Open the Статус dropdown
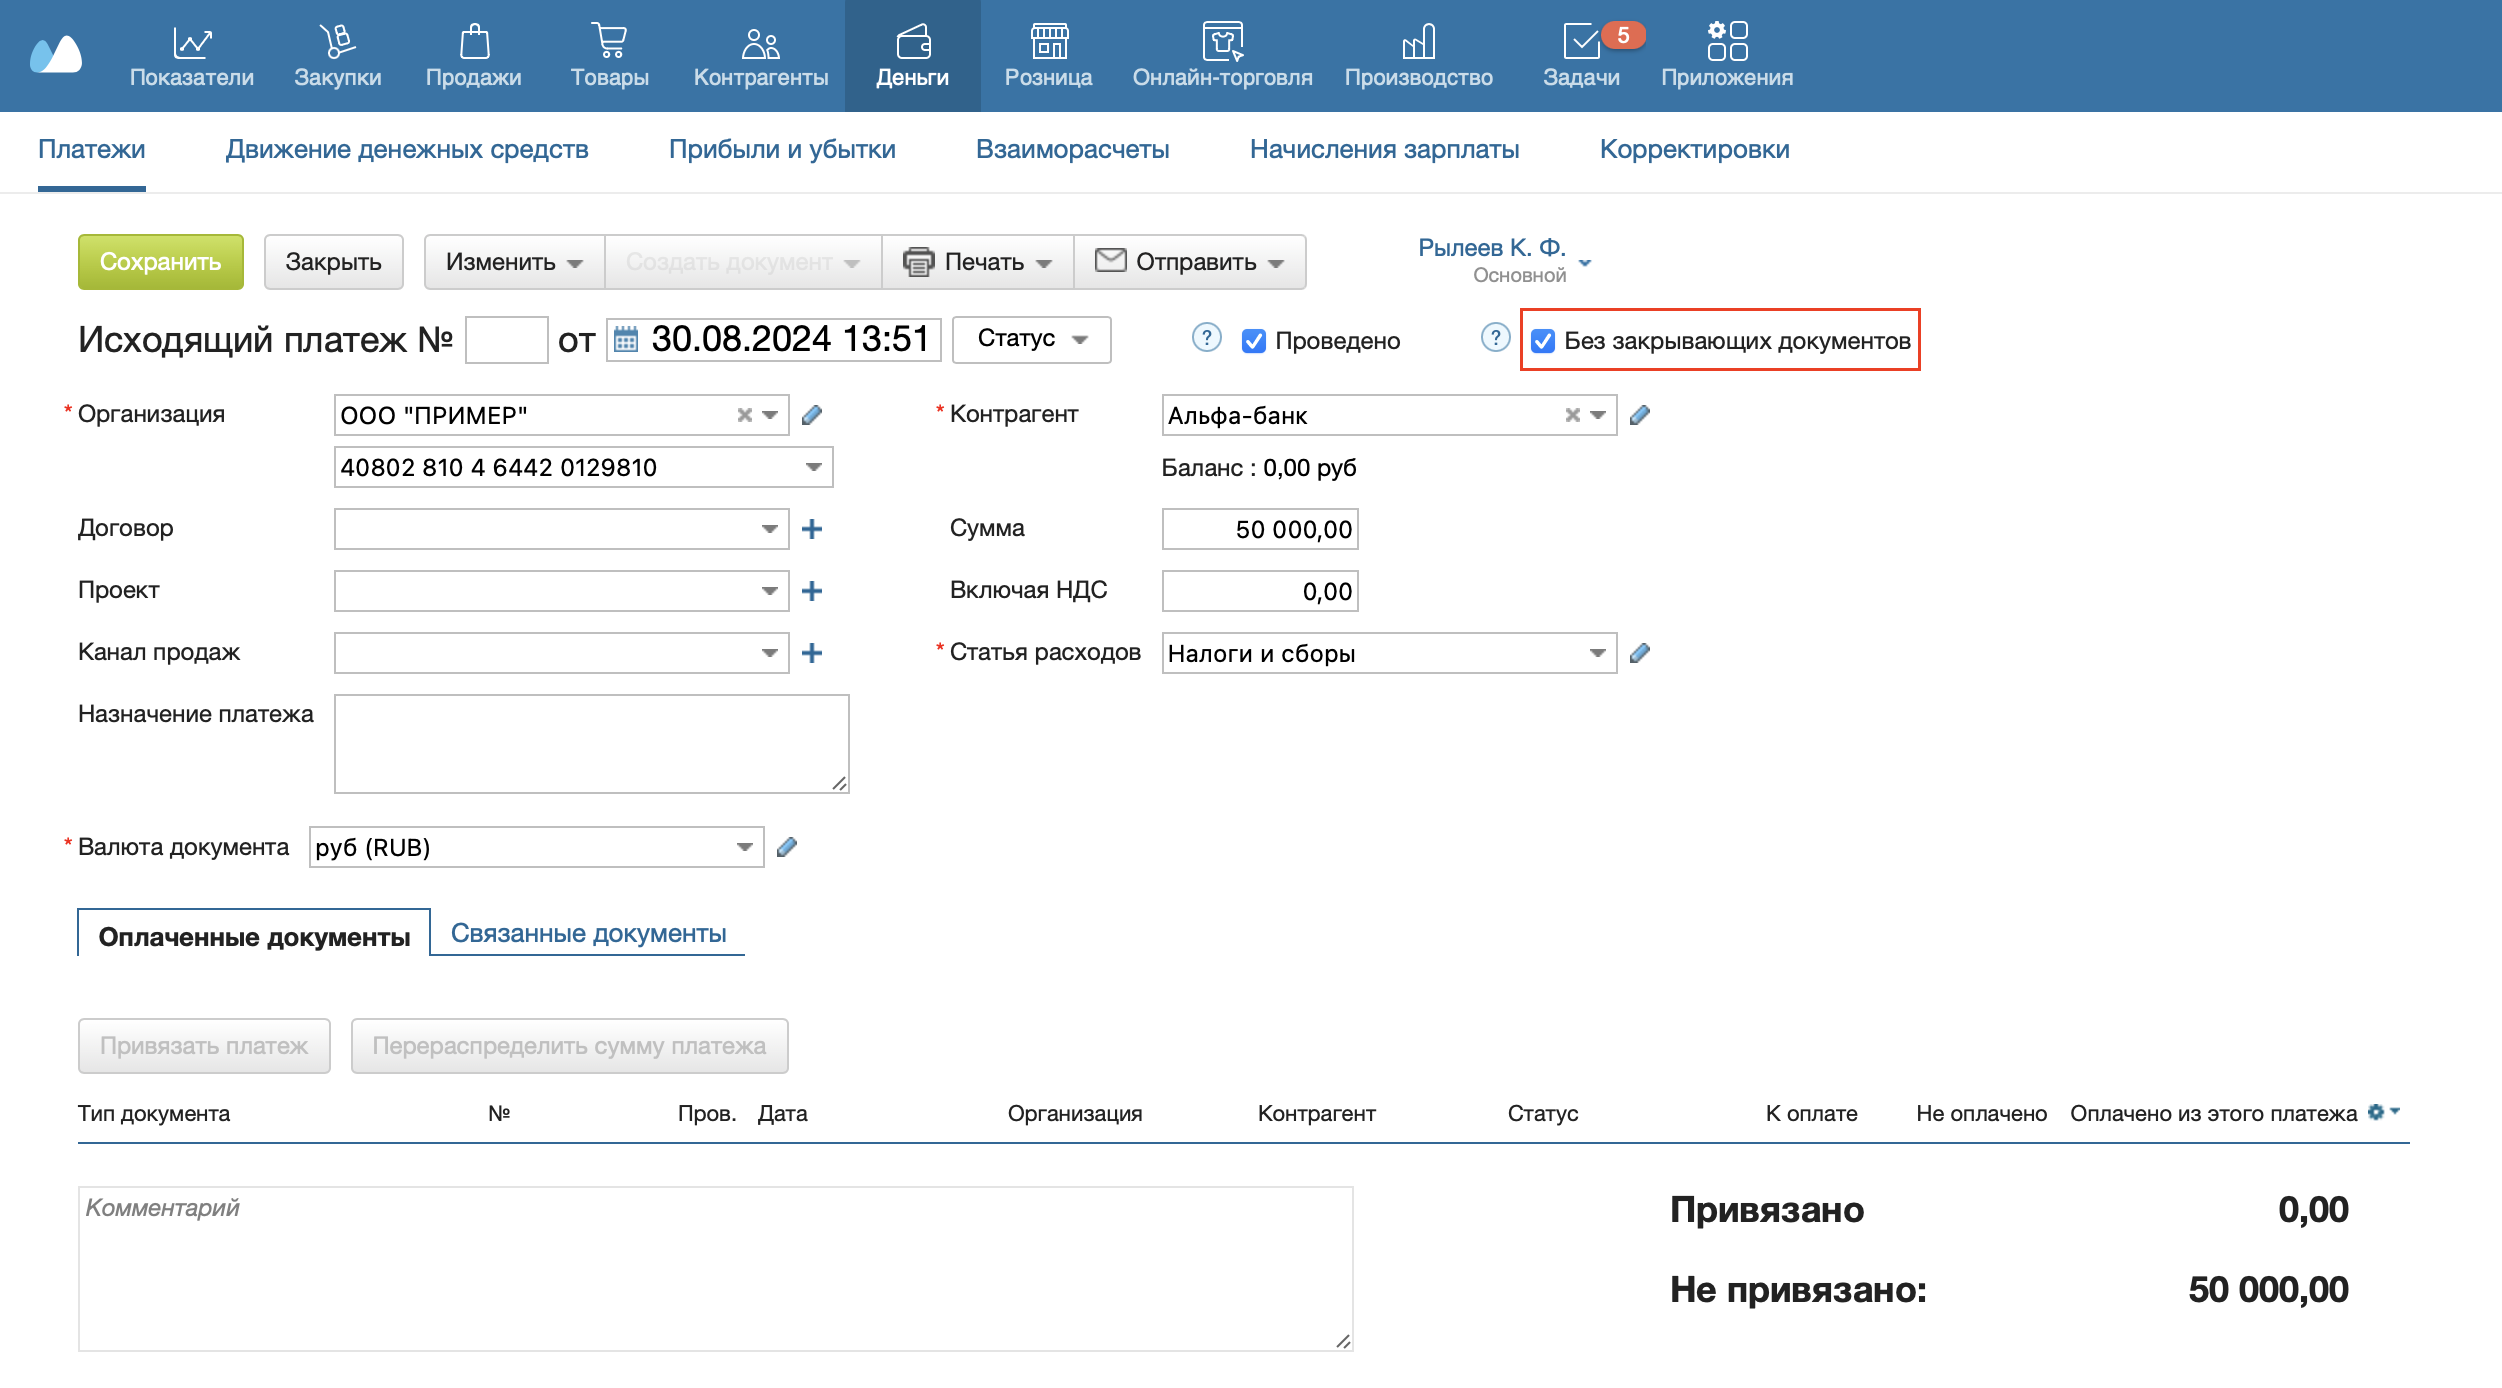This screenshot has width=2502, height=1388. coord(1031,339)
